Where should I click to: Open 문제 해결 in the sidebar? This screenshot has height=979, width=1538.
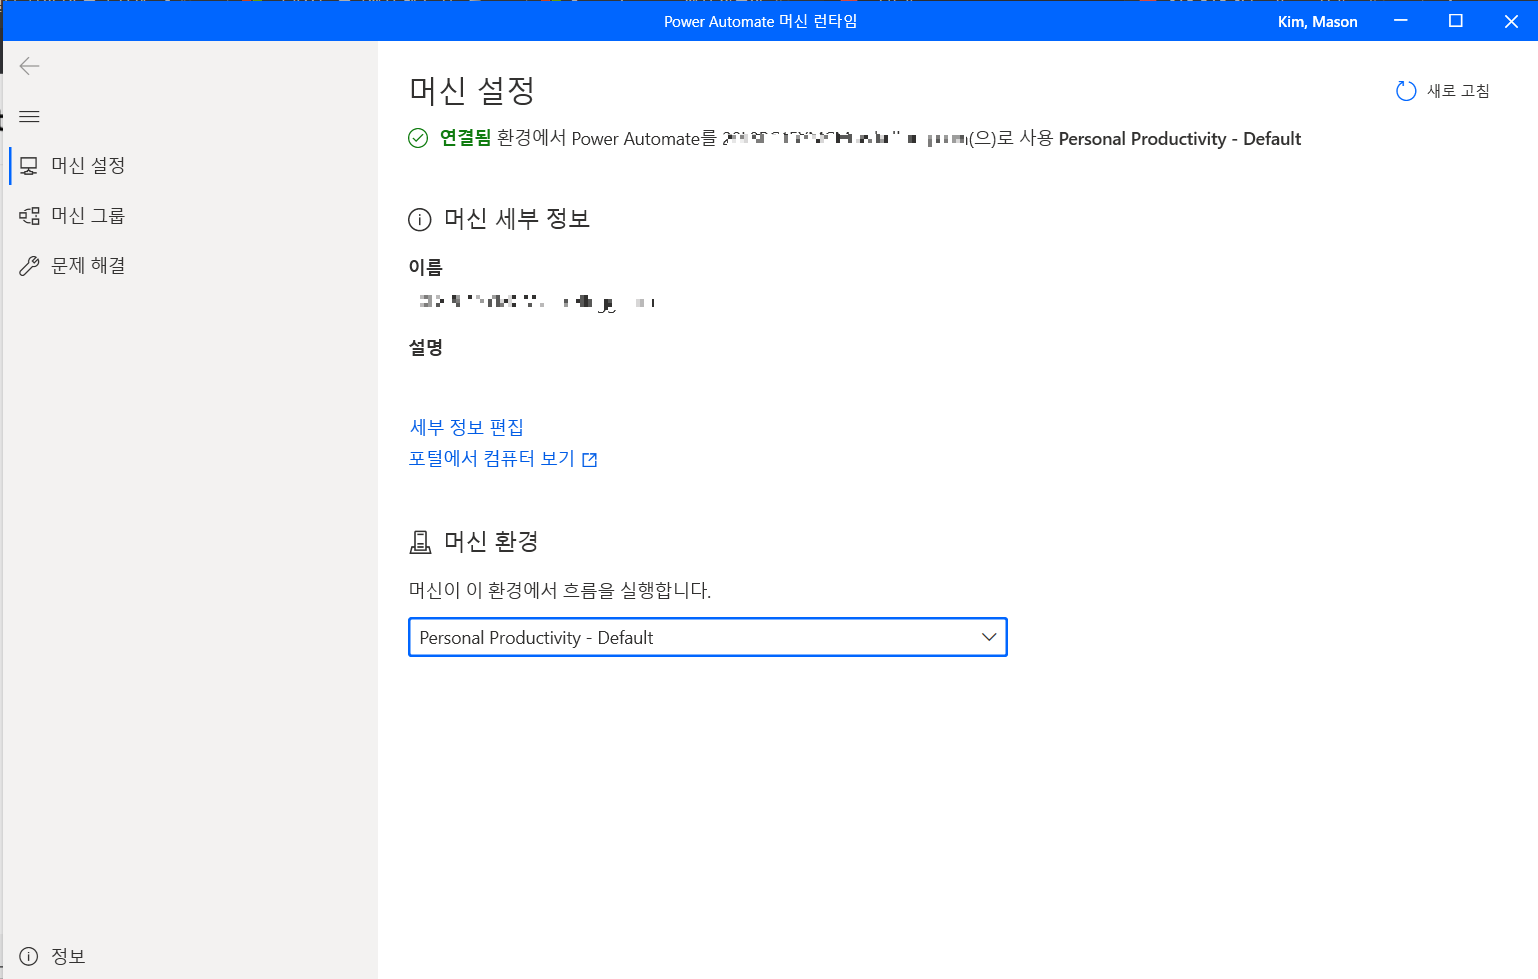click(190, 265)
